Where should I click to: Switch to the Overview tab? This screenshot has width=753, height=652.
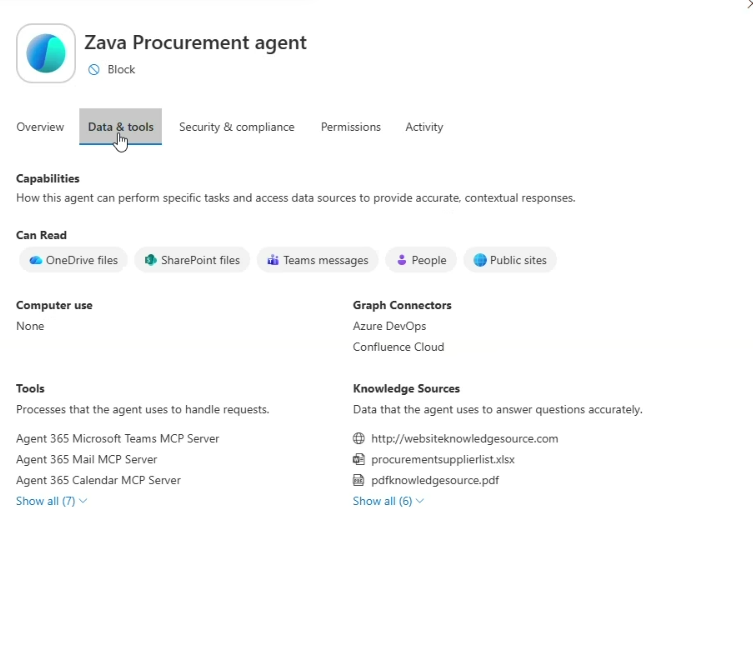point(40,127)
